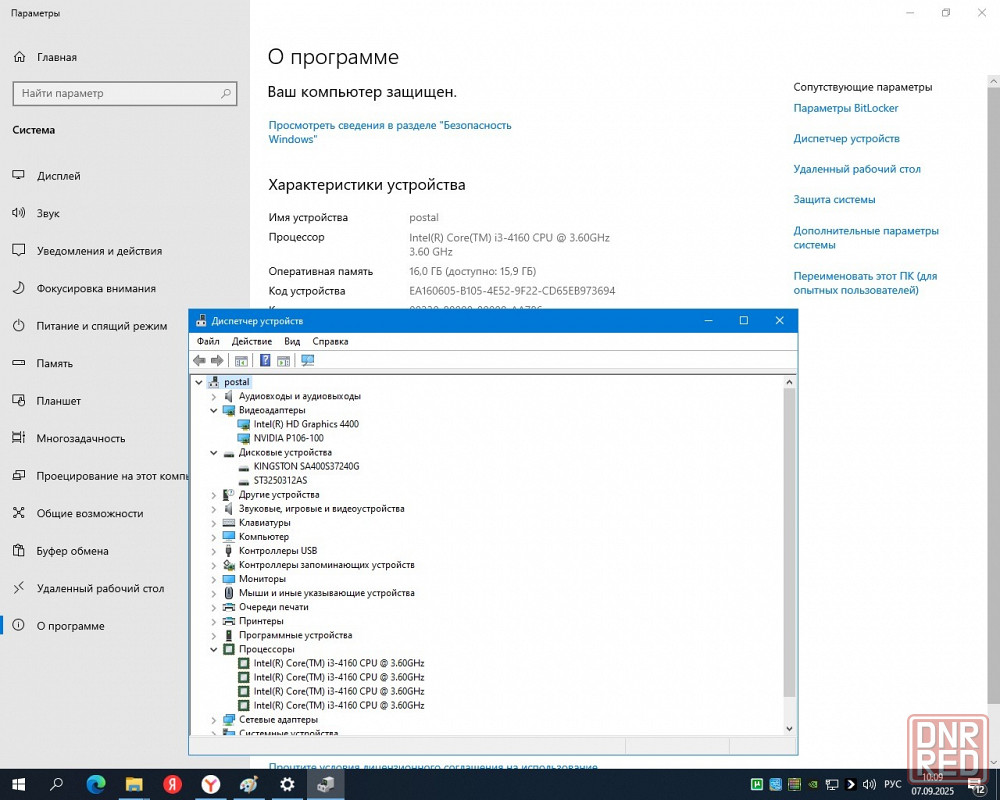Click the blue question mark Help icon

pos(265,360)
